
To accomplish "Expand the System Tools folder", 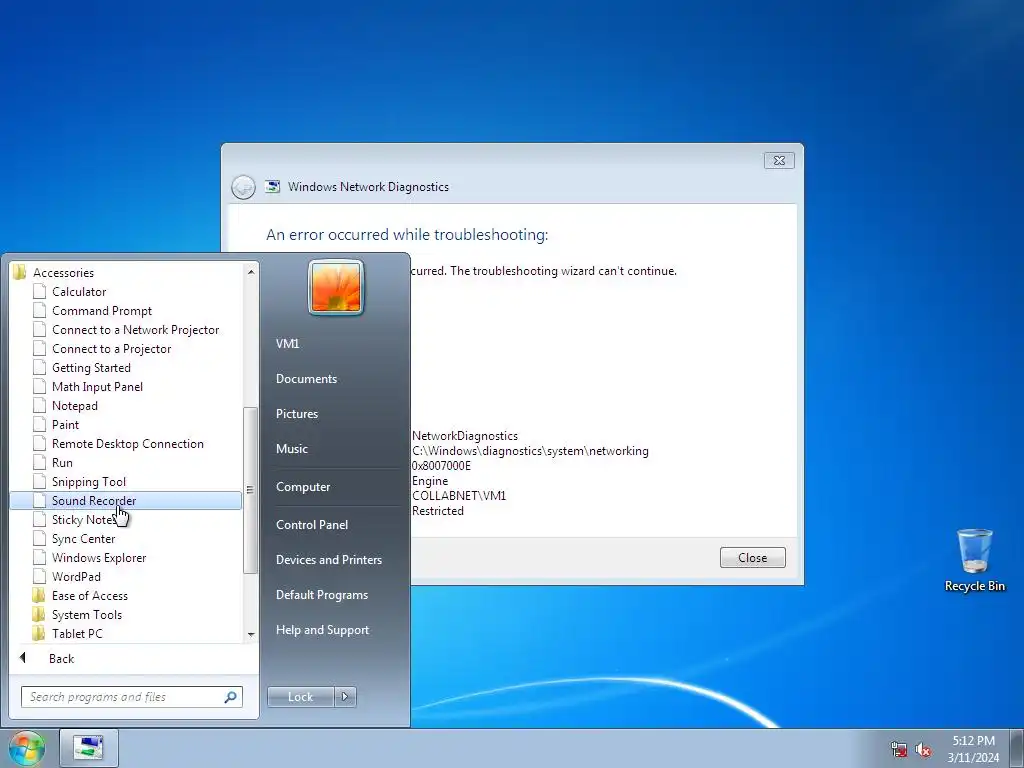I will 87,615.
